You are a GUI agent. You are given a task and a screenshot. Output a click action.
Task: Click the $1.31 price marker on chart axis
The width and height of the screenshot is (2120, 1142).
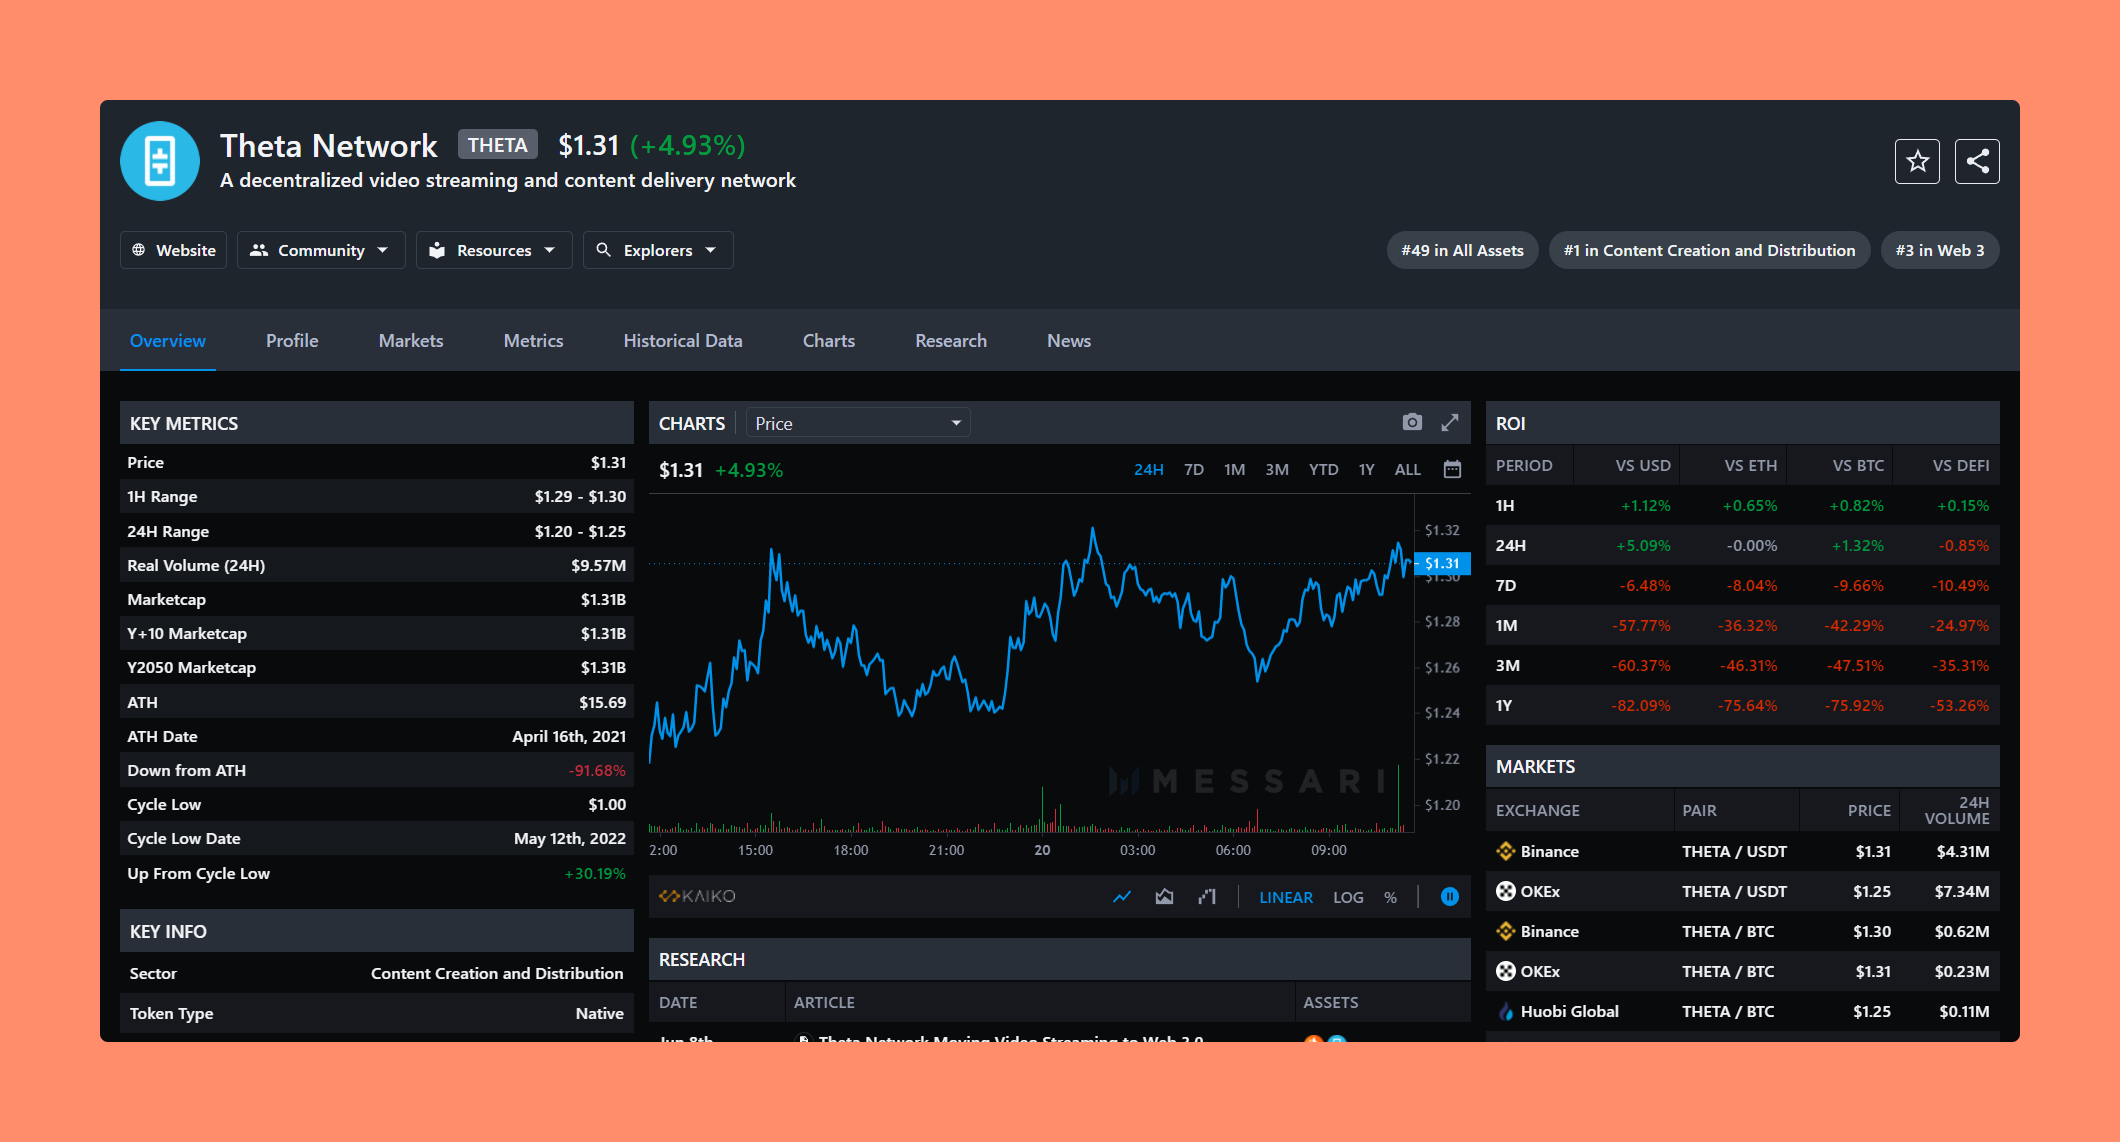(x=1442, y=563)
